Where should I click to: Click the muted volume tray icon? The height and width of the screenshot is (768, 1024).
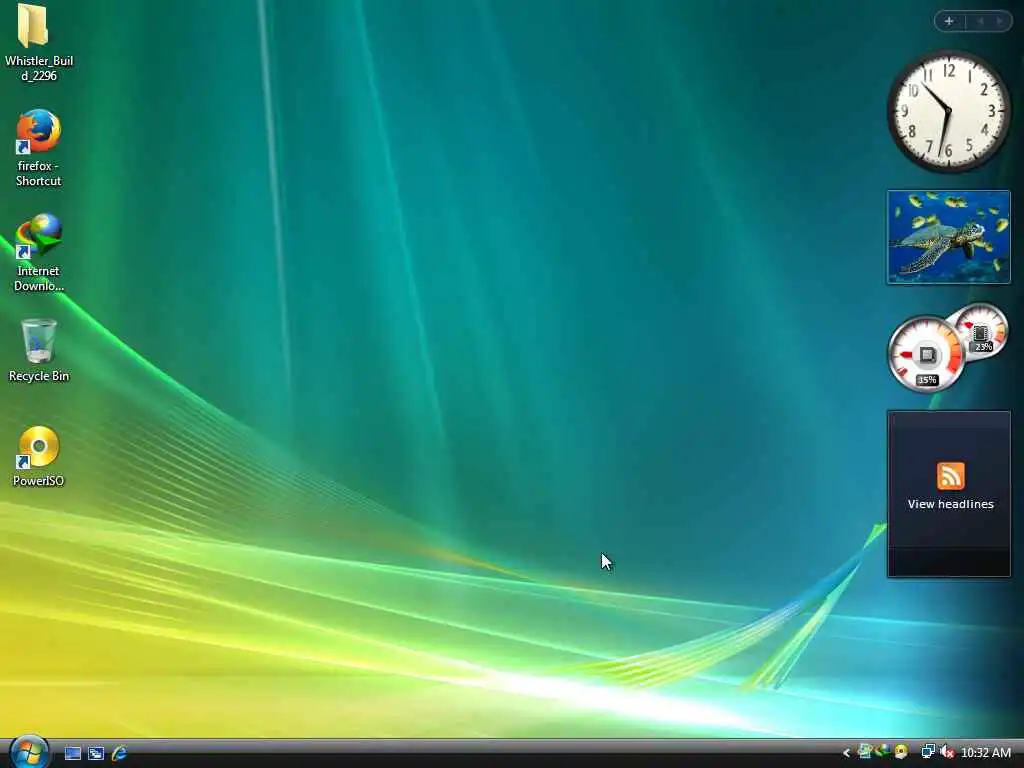coord(947,752)
